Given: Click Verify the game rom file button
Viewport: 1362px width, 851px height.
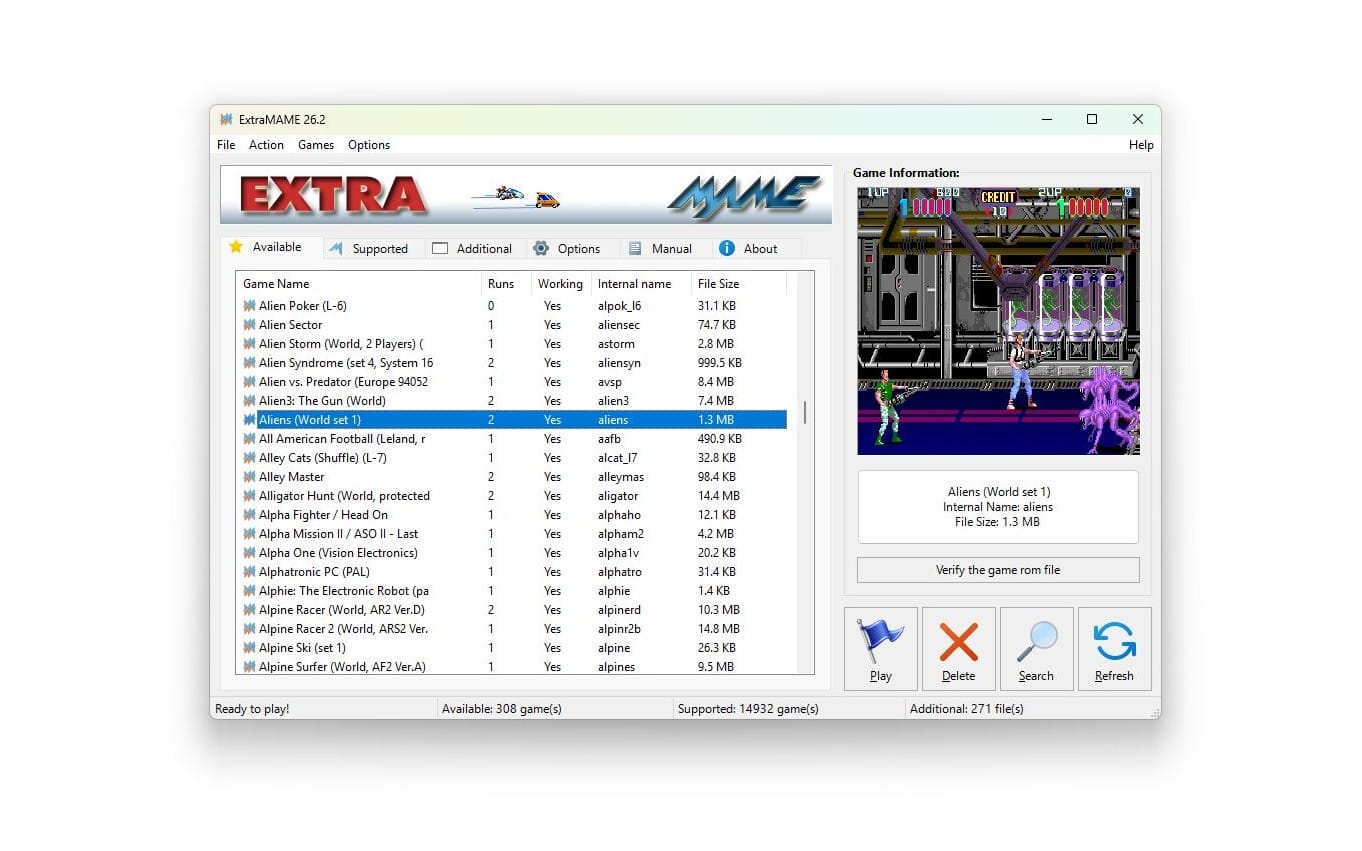Looking at the screenshot, I should click(998, 570).
